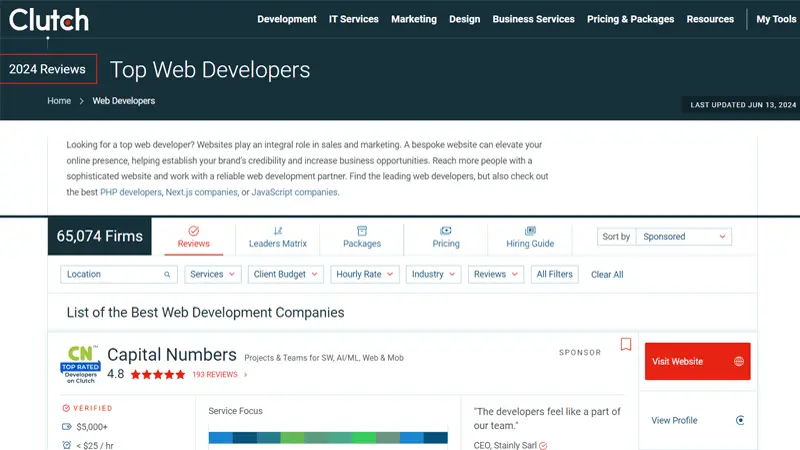Follow the Next.js companies link
Viewport: 800px width, 450px height.
coord(202,192)
